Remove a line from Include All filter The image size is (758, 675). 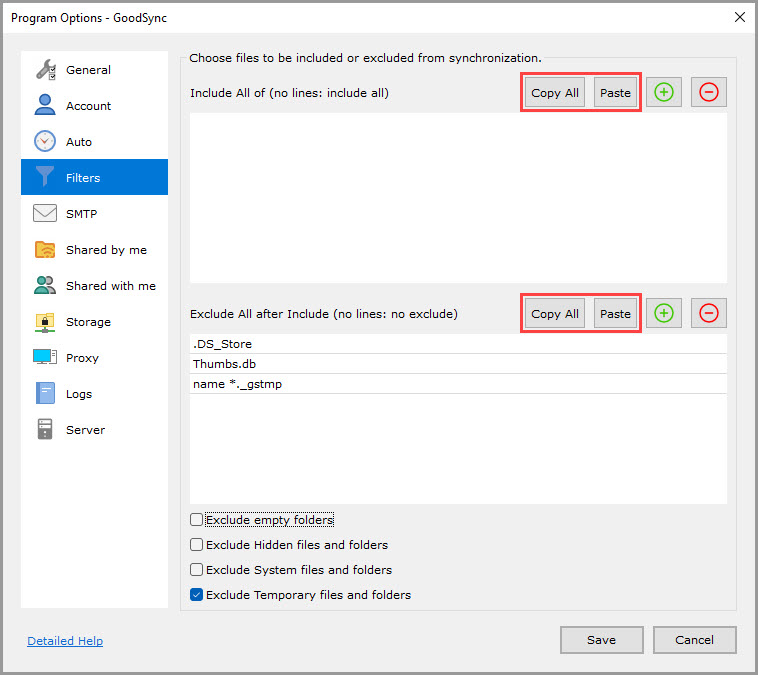[709, 92]
